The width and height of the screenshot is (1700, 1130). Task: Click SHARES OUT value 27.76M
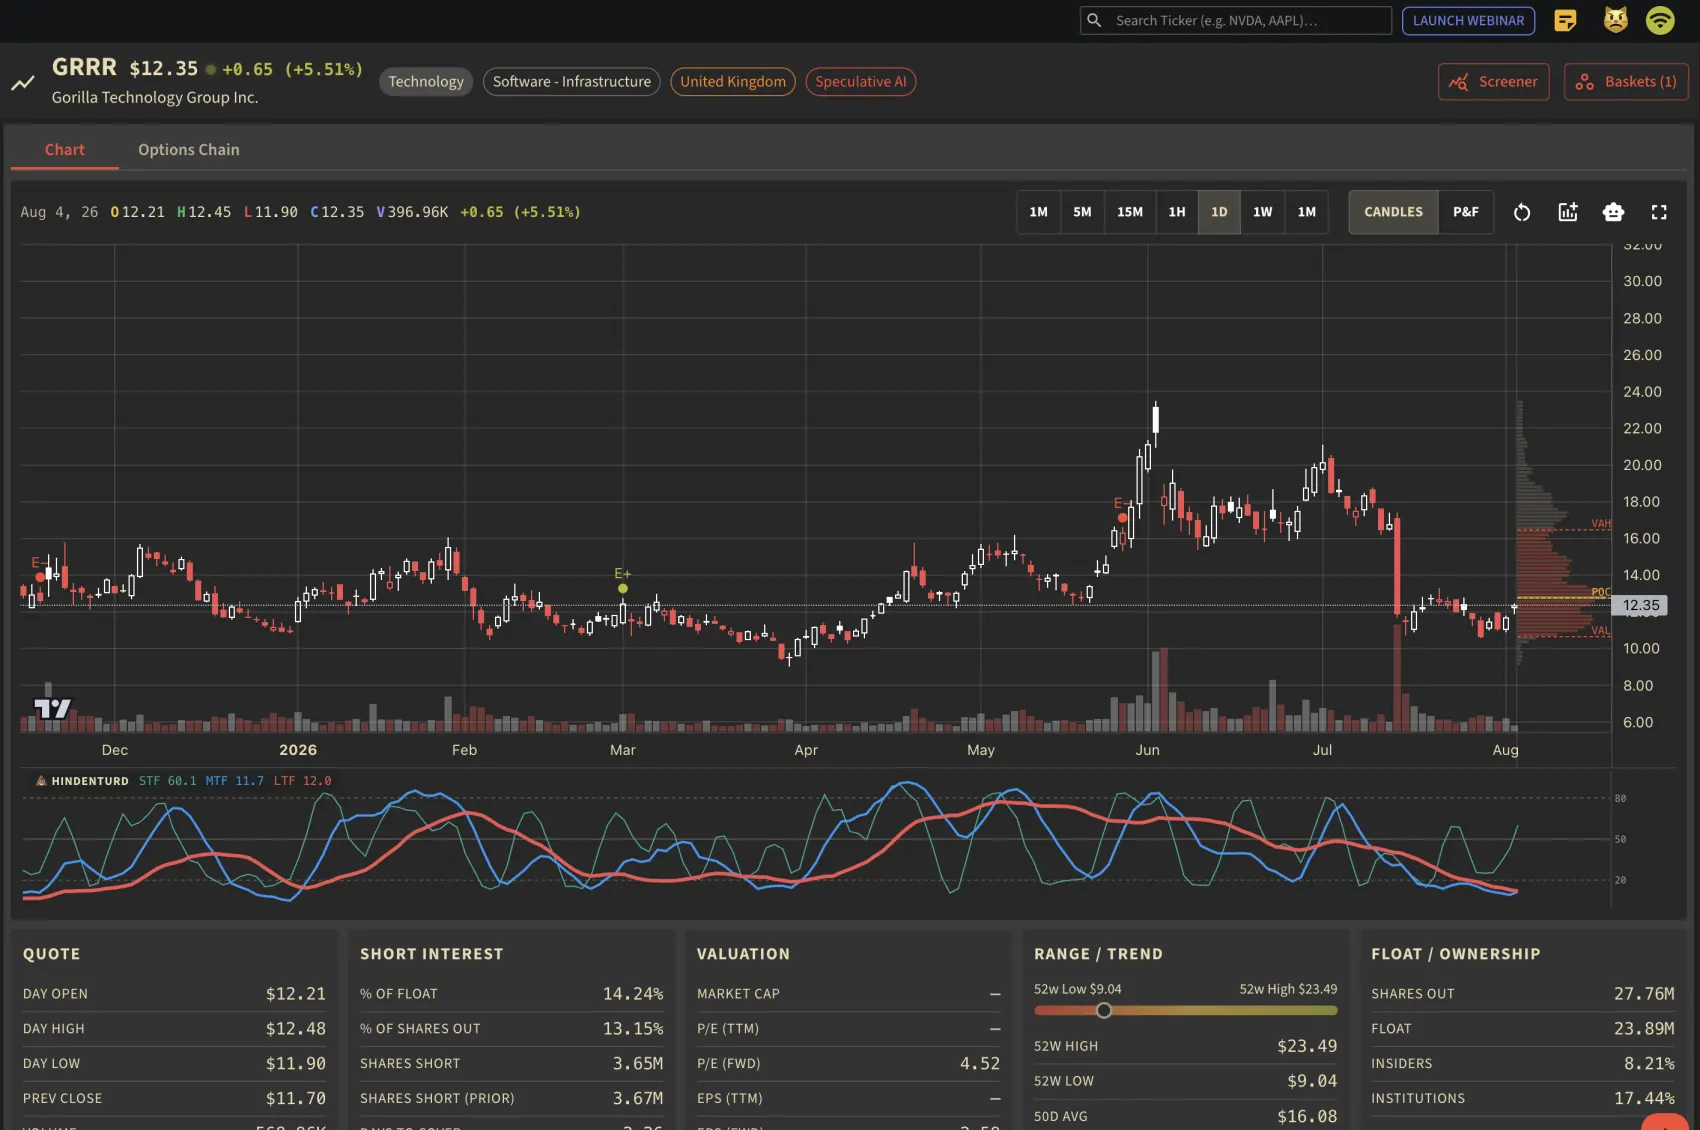(1644, 994)
